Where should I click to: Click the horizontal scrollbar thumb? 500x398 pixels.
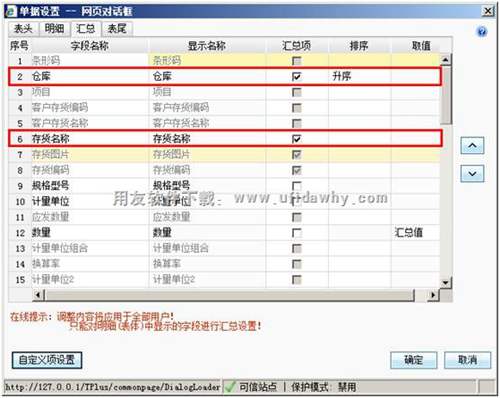point(229,295)
